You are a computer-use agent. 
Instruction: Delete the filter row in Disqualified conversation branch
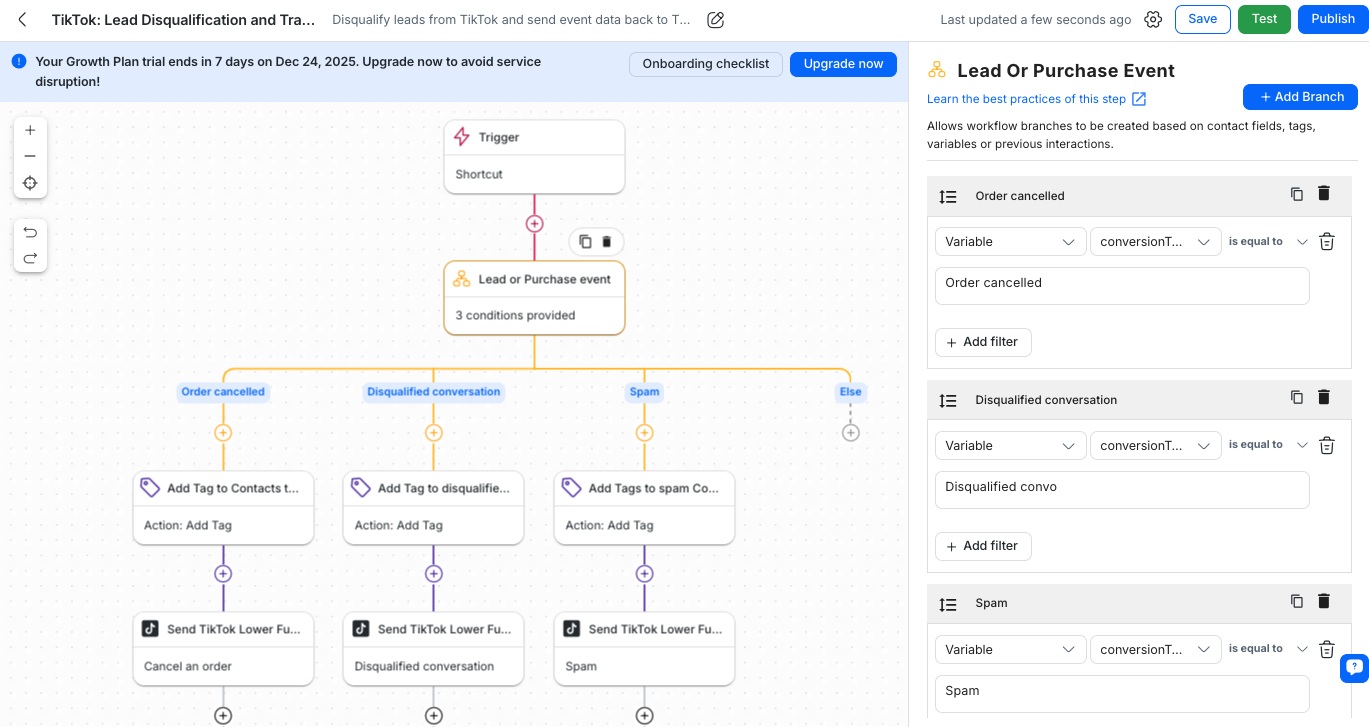pyautogui.click(x=1327, y=445)
